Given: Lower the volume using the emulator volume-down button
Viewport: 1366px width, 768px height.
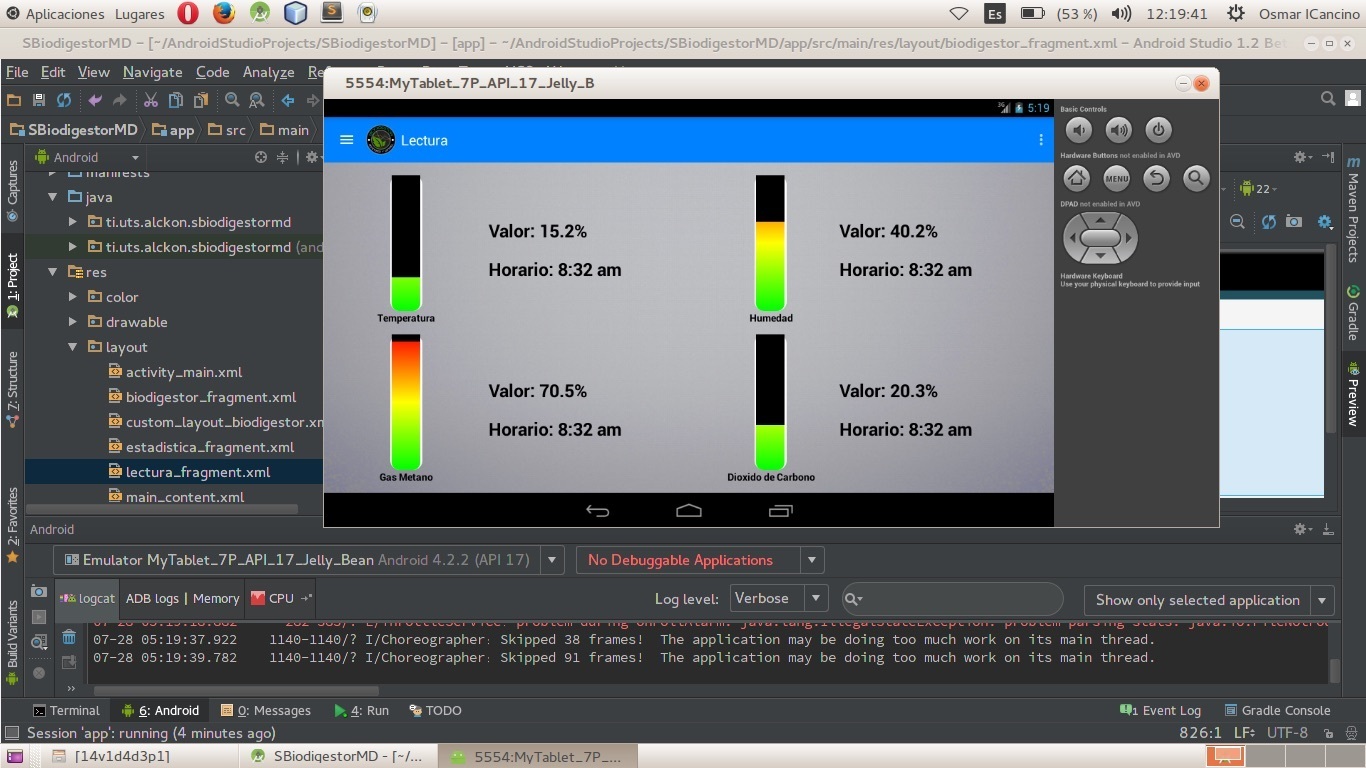Looking at the screenshot, I should point(1079,129).
